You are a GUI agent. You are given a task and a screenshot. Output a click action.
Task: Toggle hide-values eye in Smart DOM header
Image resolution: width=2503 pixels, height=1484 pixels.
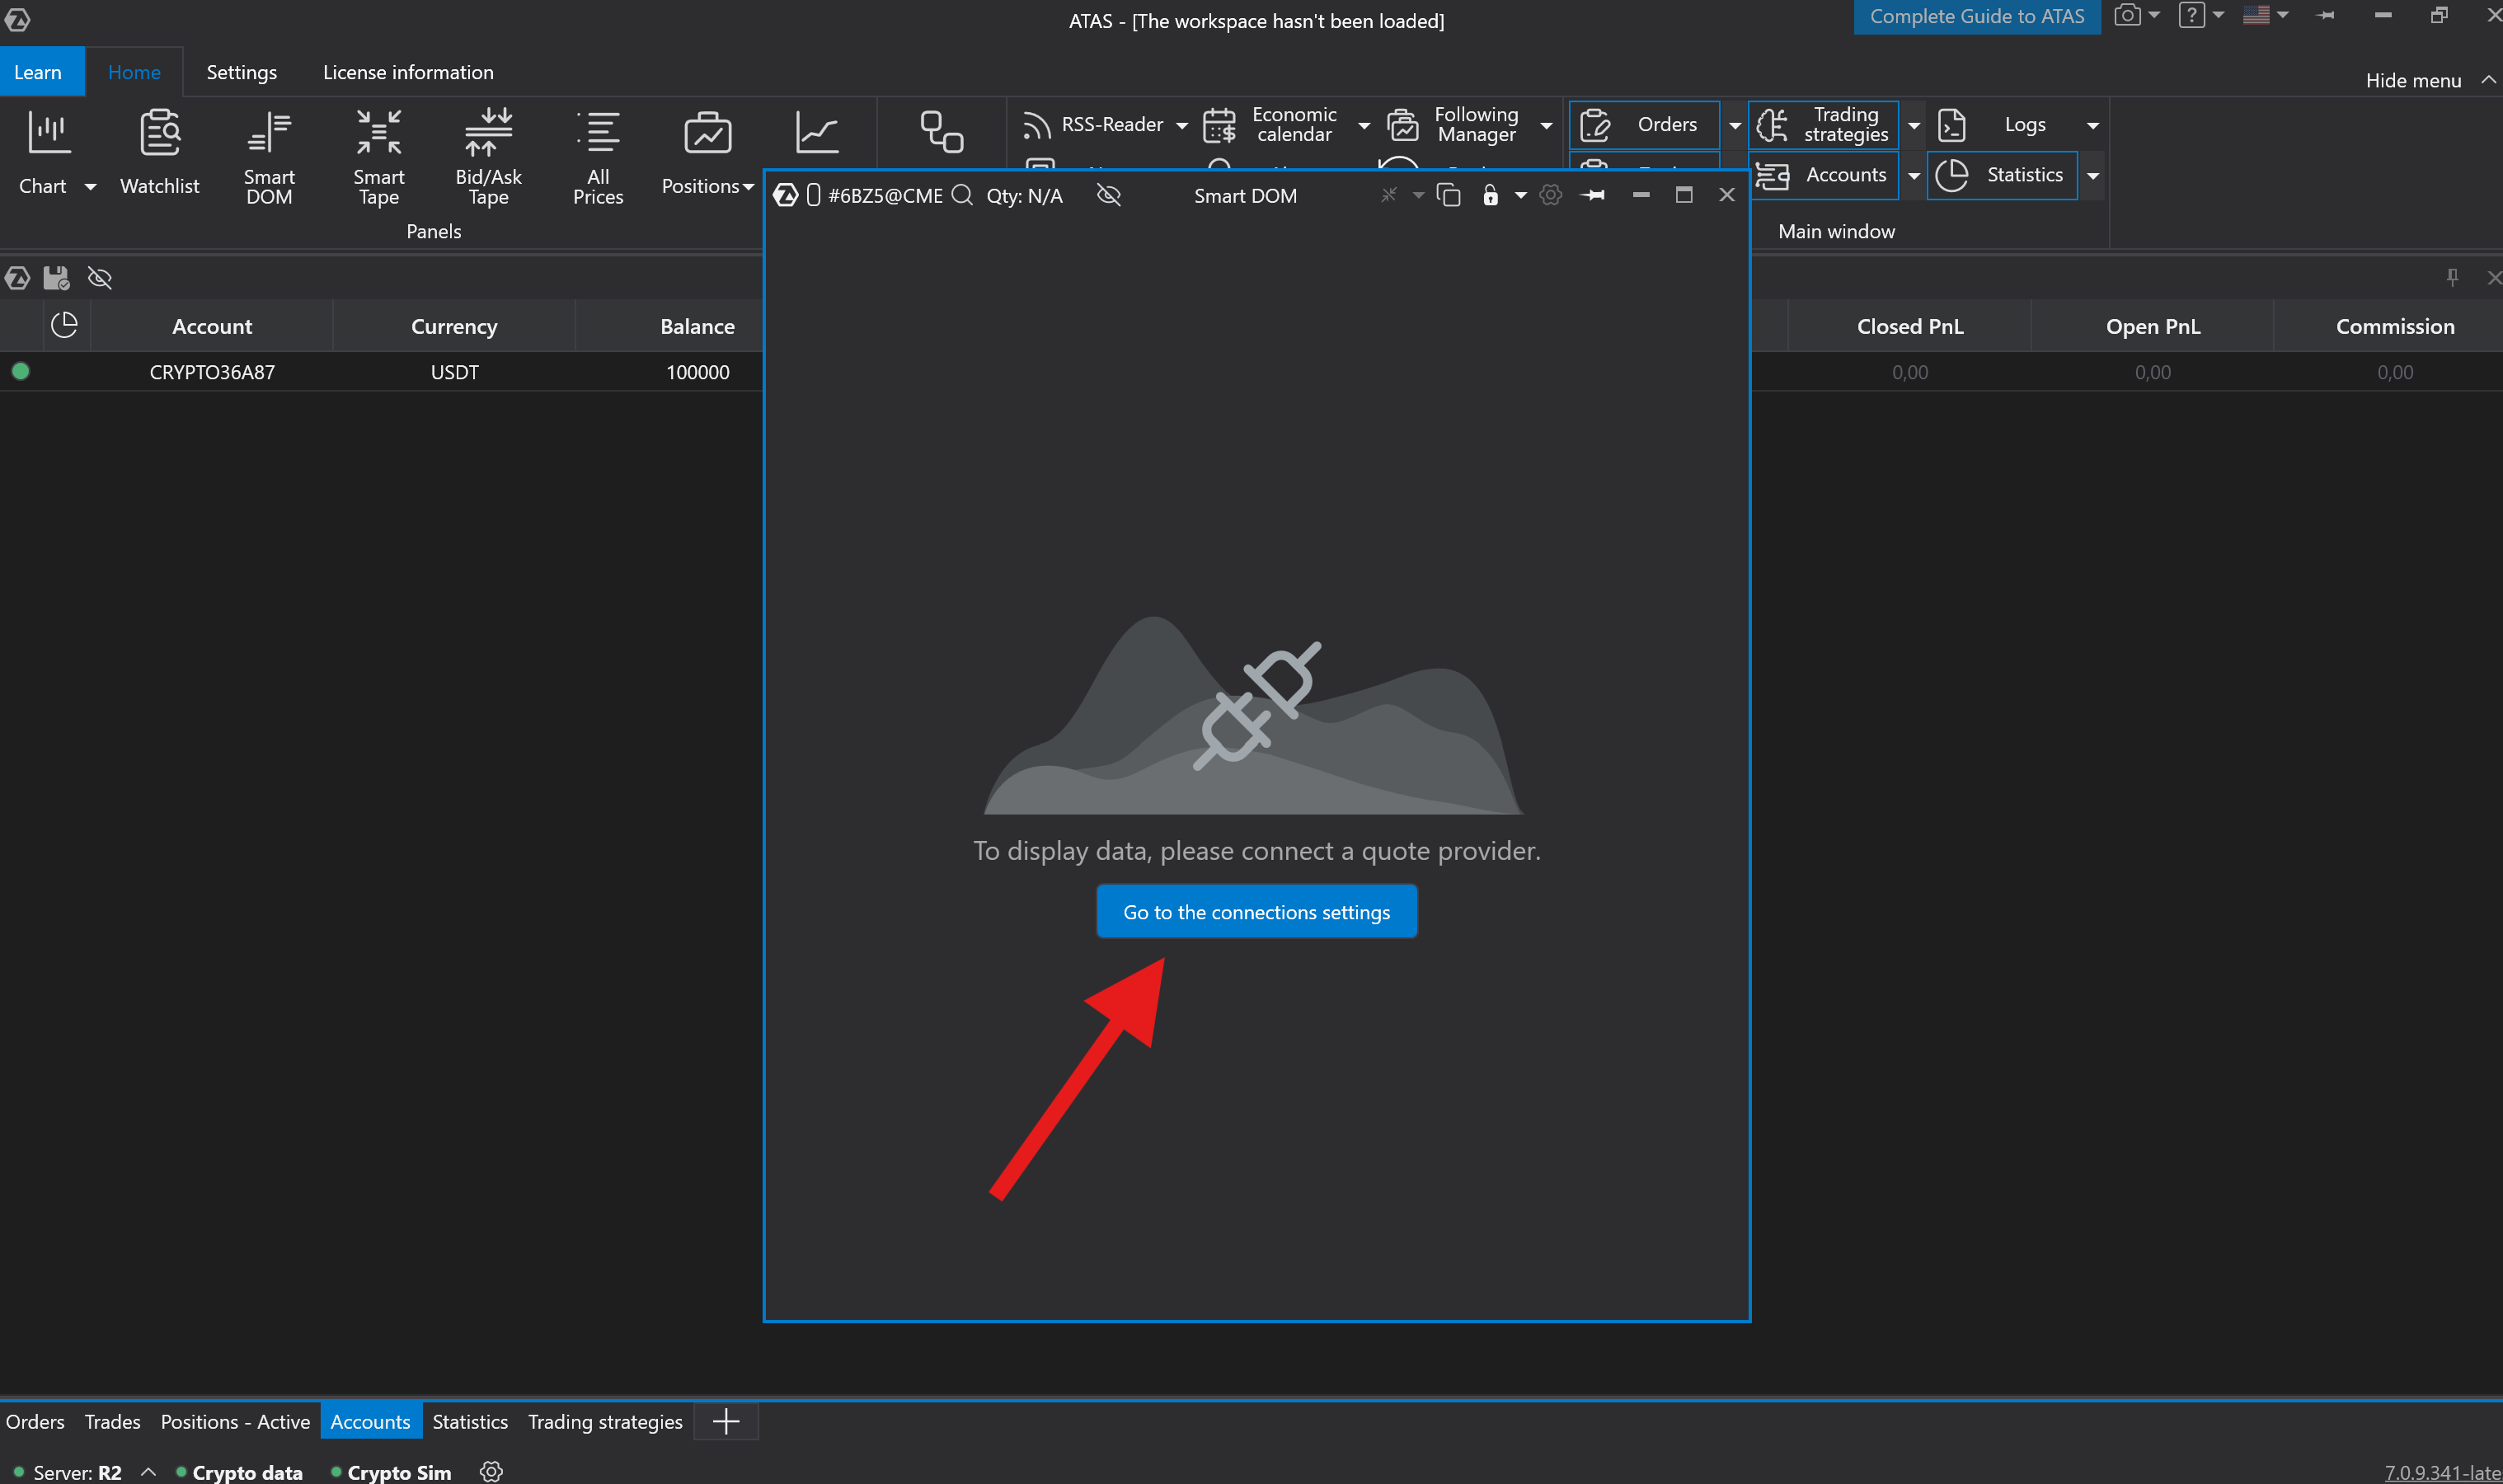(x=1108, y=196)
